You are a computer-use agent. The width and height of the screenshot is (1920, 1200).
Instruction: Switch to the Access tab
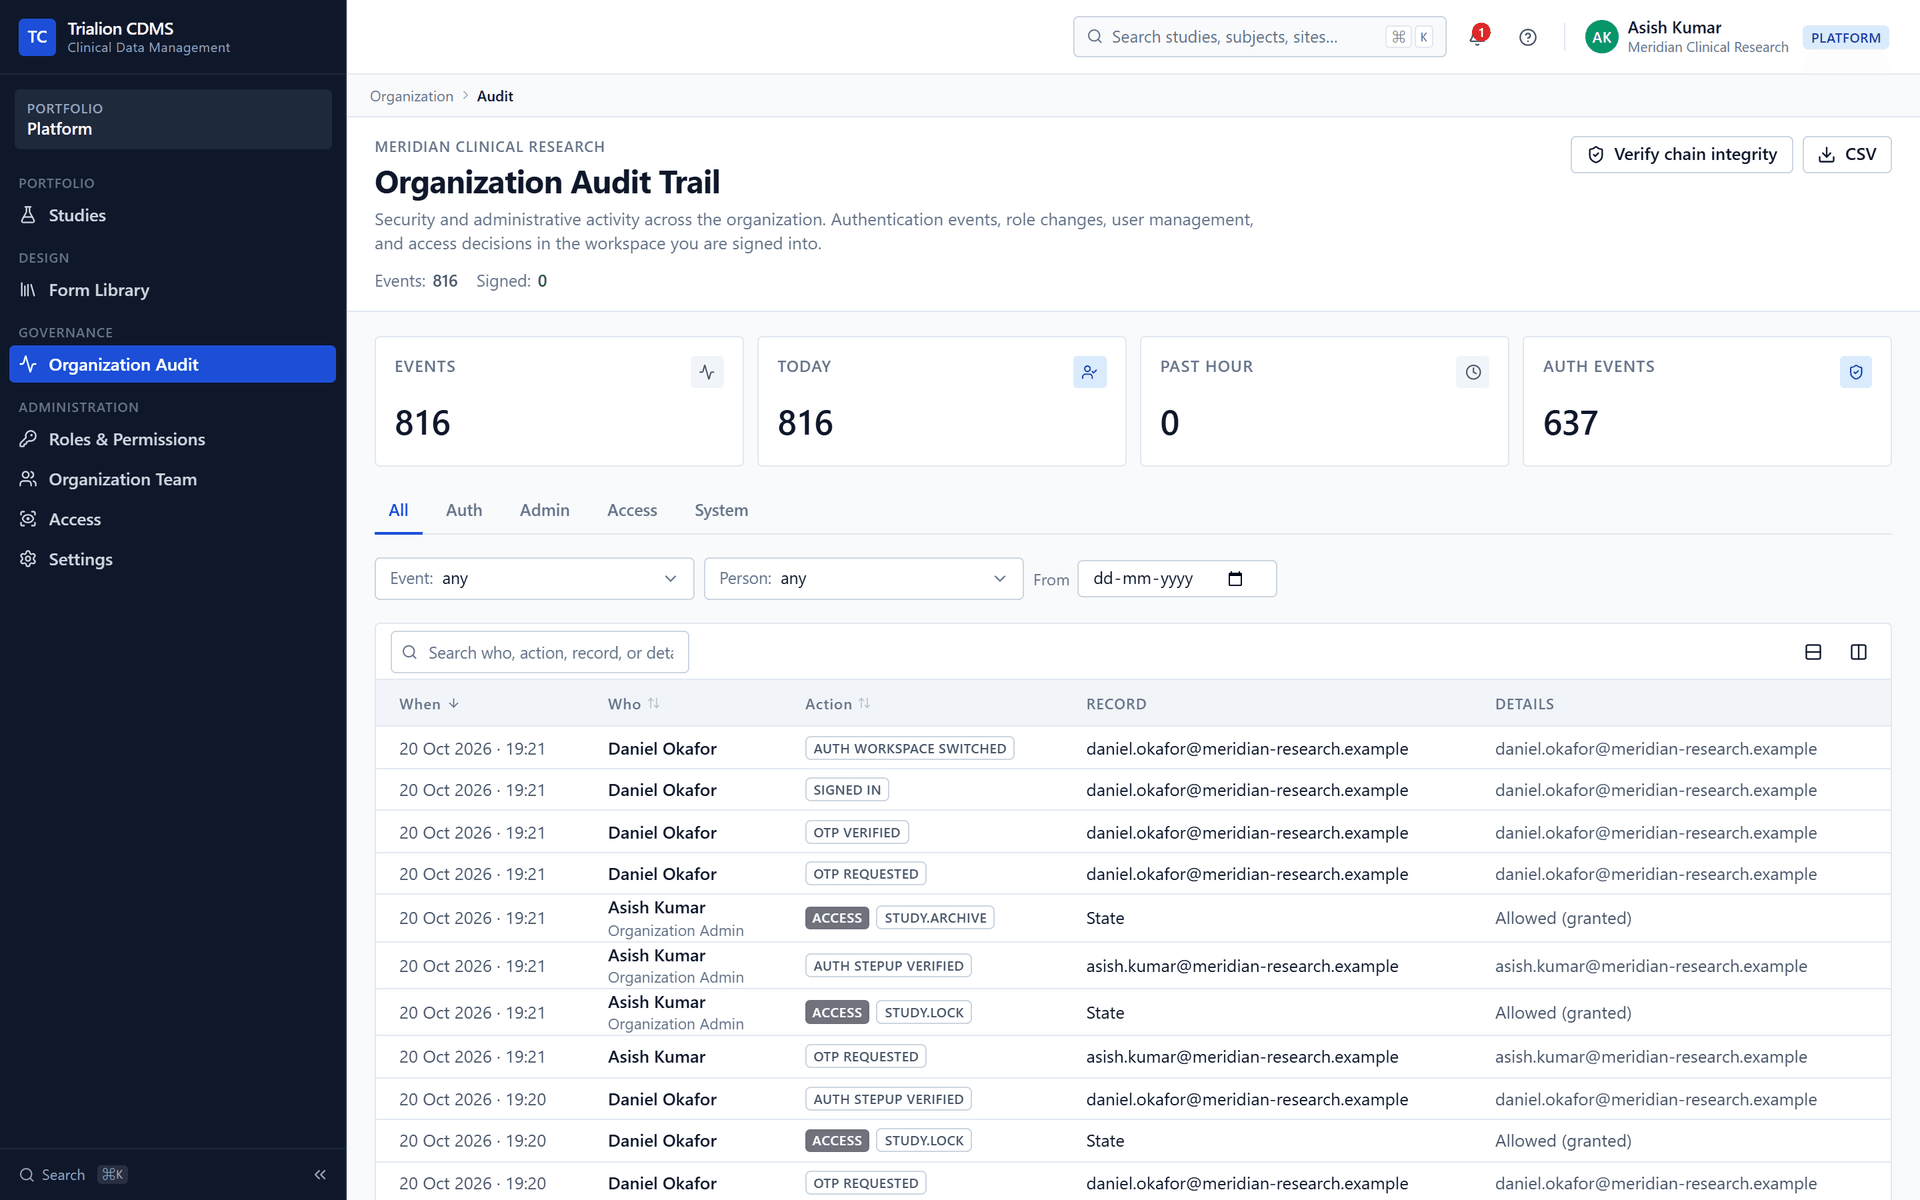pos(632,510)
